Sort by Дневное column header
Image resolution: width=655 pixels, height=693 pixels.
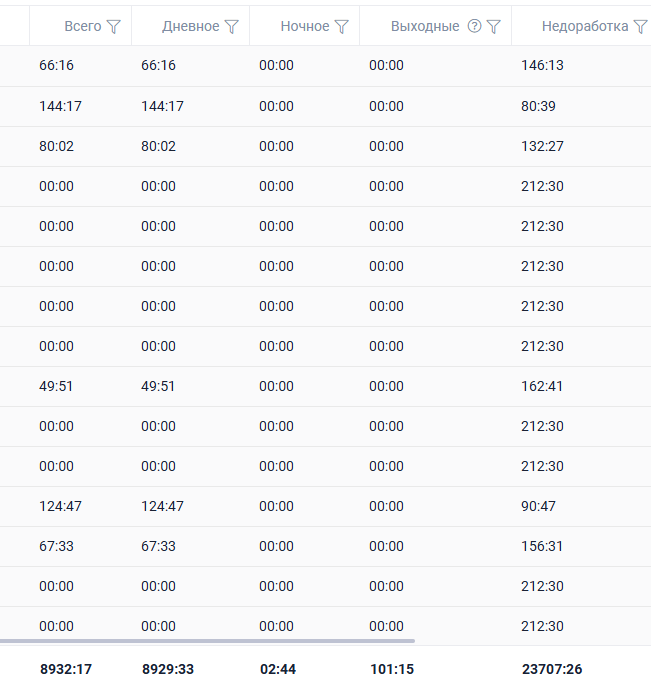(190, 26)
